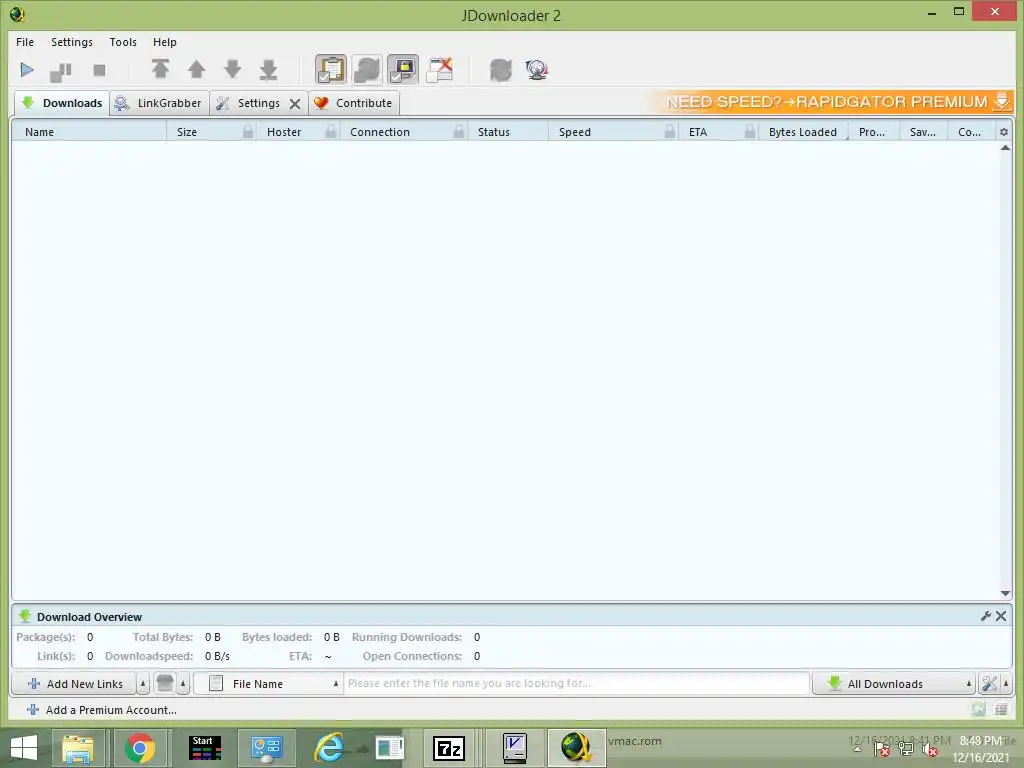Open the Tools menu
Viewport: 1024px width, 768px height.
pyautogui.click(x=123, y=42)
